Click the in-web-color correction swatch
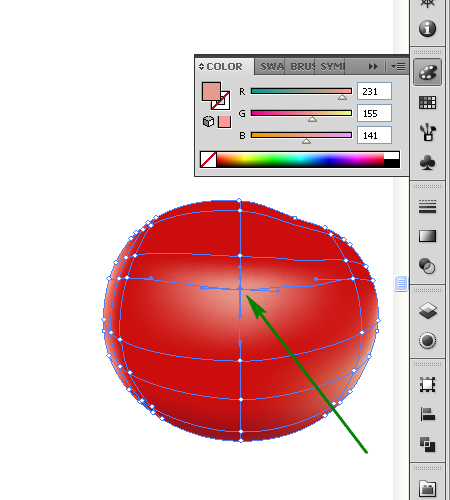 click(x=224, y=122)
